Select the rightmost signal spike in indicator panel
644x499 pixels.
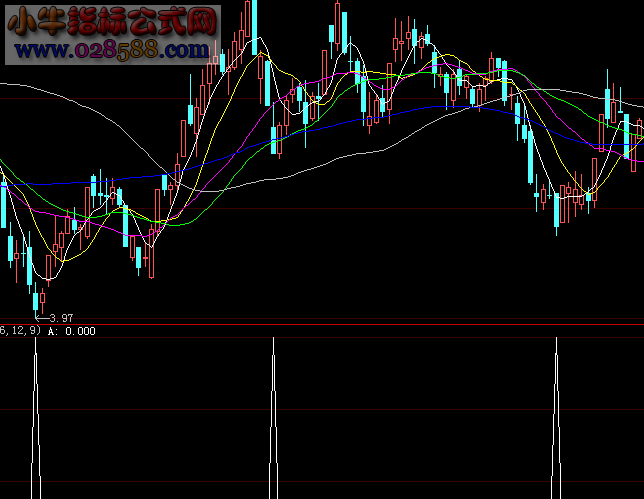tap(557, 420)
